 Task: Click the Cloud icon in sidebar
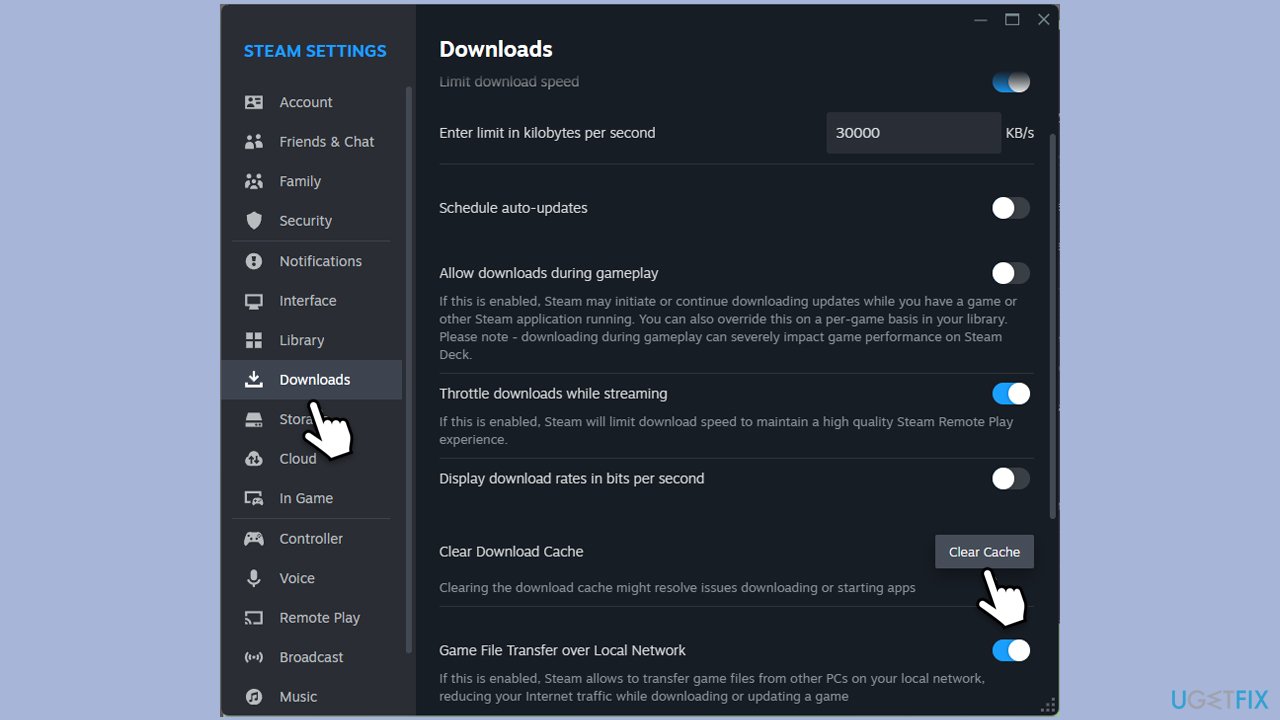[x=254, y=459]
